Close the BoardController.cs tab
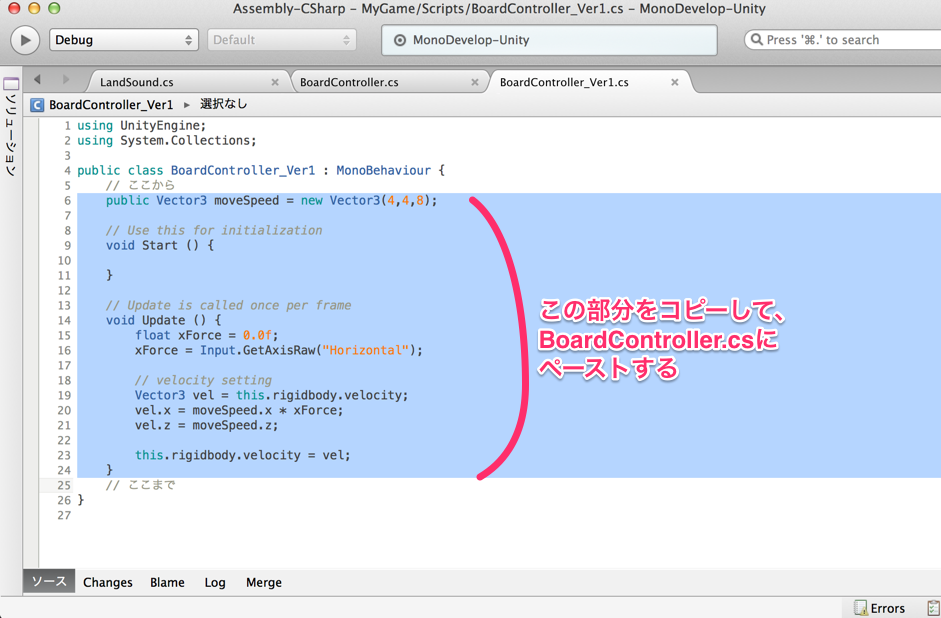This screenshot has height=618, width=941. point(475,82)
